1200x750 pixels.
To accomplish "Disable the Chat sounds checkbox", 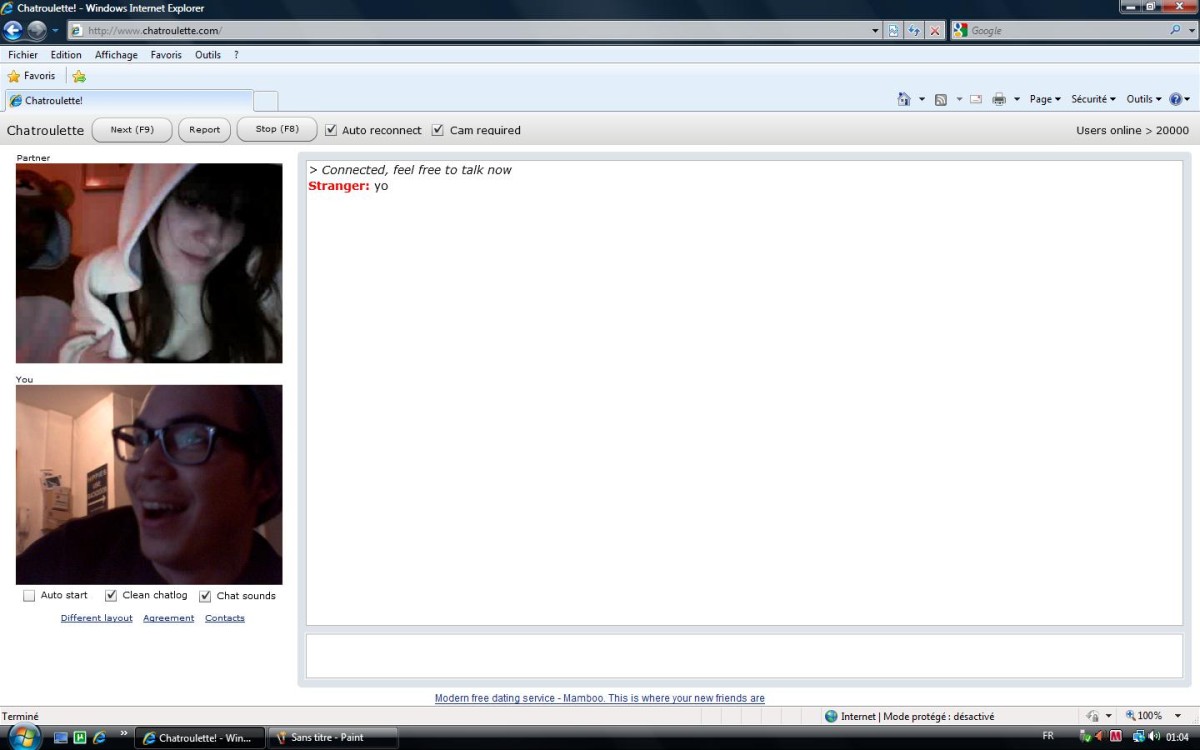I will [x=205, y=596].
